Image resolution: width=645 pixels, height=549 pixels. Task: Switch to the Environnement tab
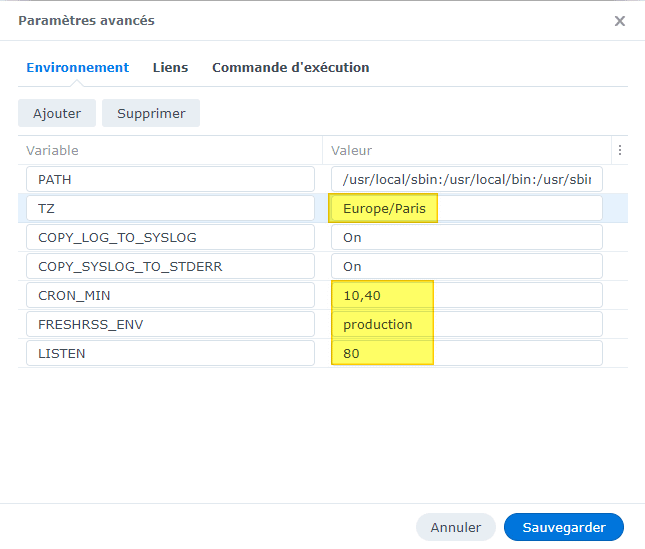click(x=77, y=68)
